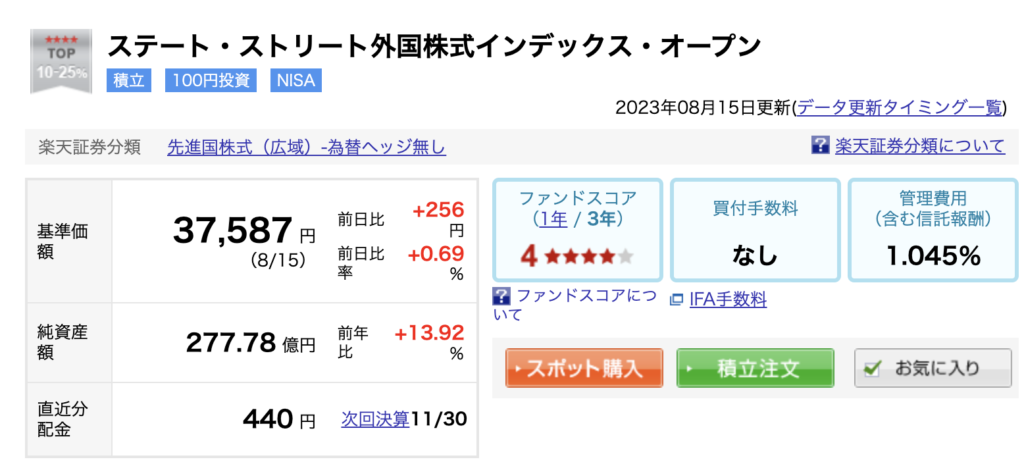This screenshot has height=470, width=1024.
Task: Open データ更新タイミング一覧 link
Action: click(x=899, y=107)
